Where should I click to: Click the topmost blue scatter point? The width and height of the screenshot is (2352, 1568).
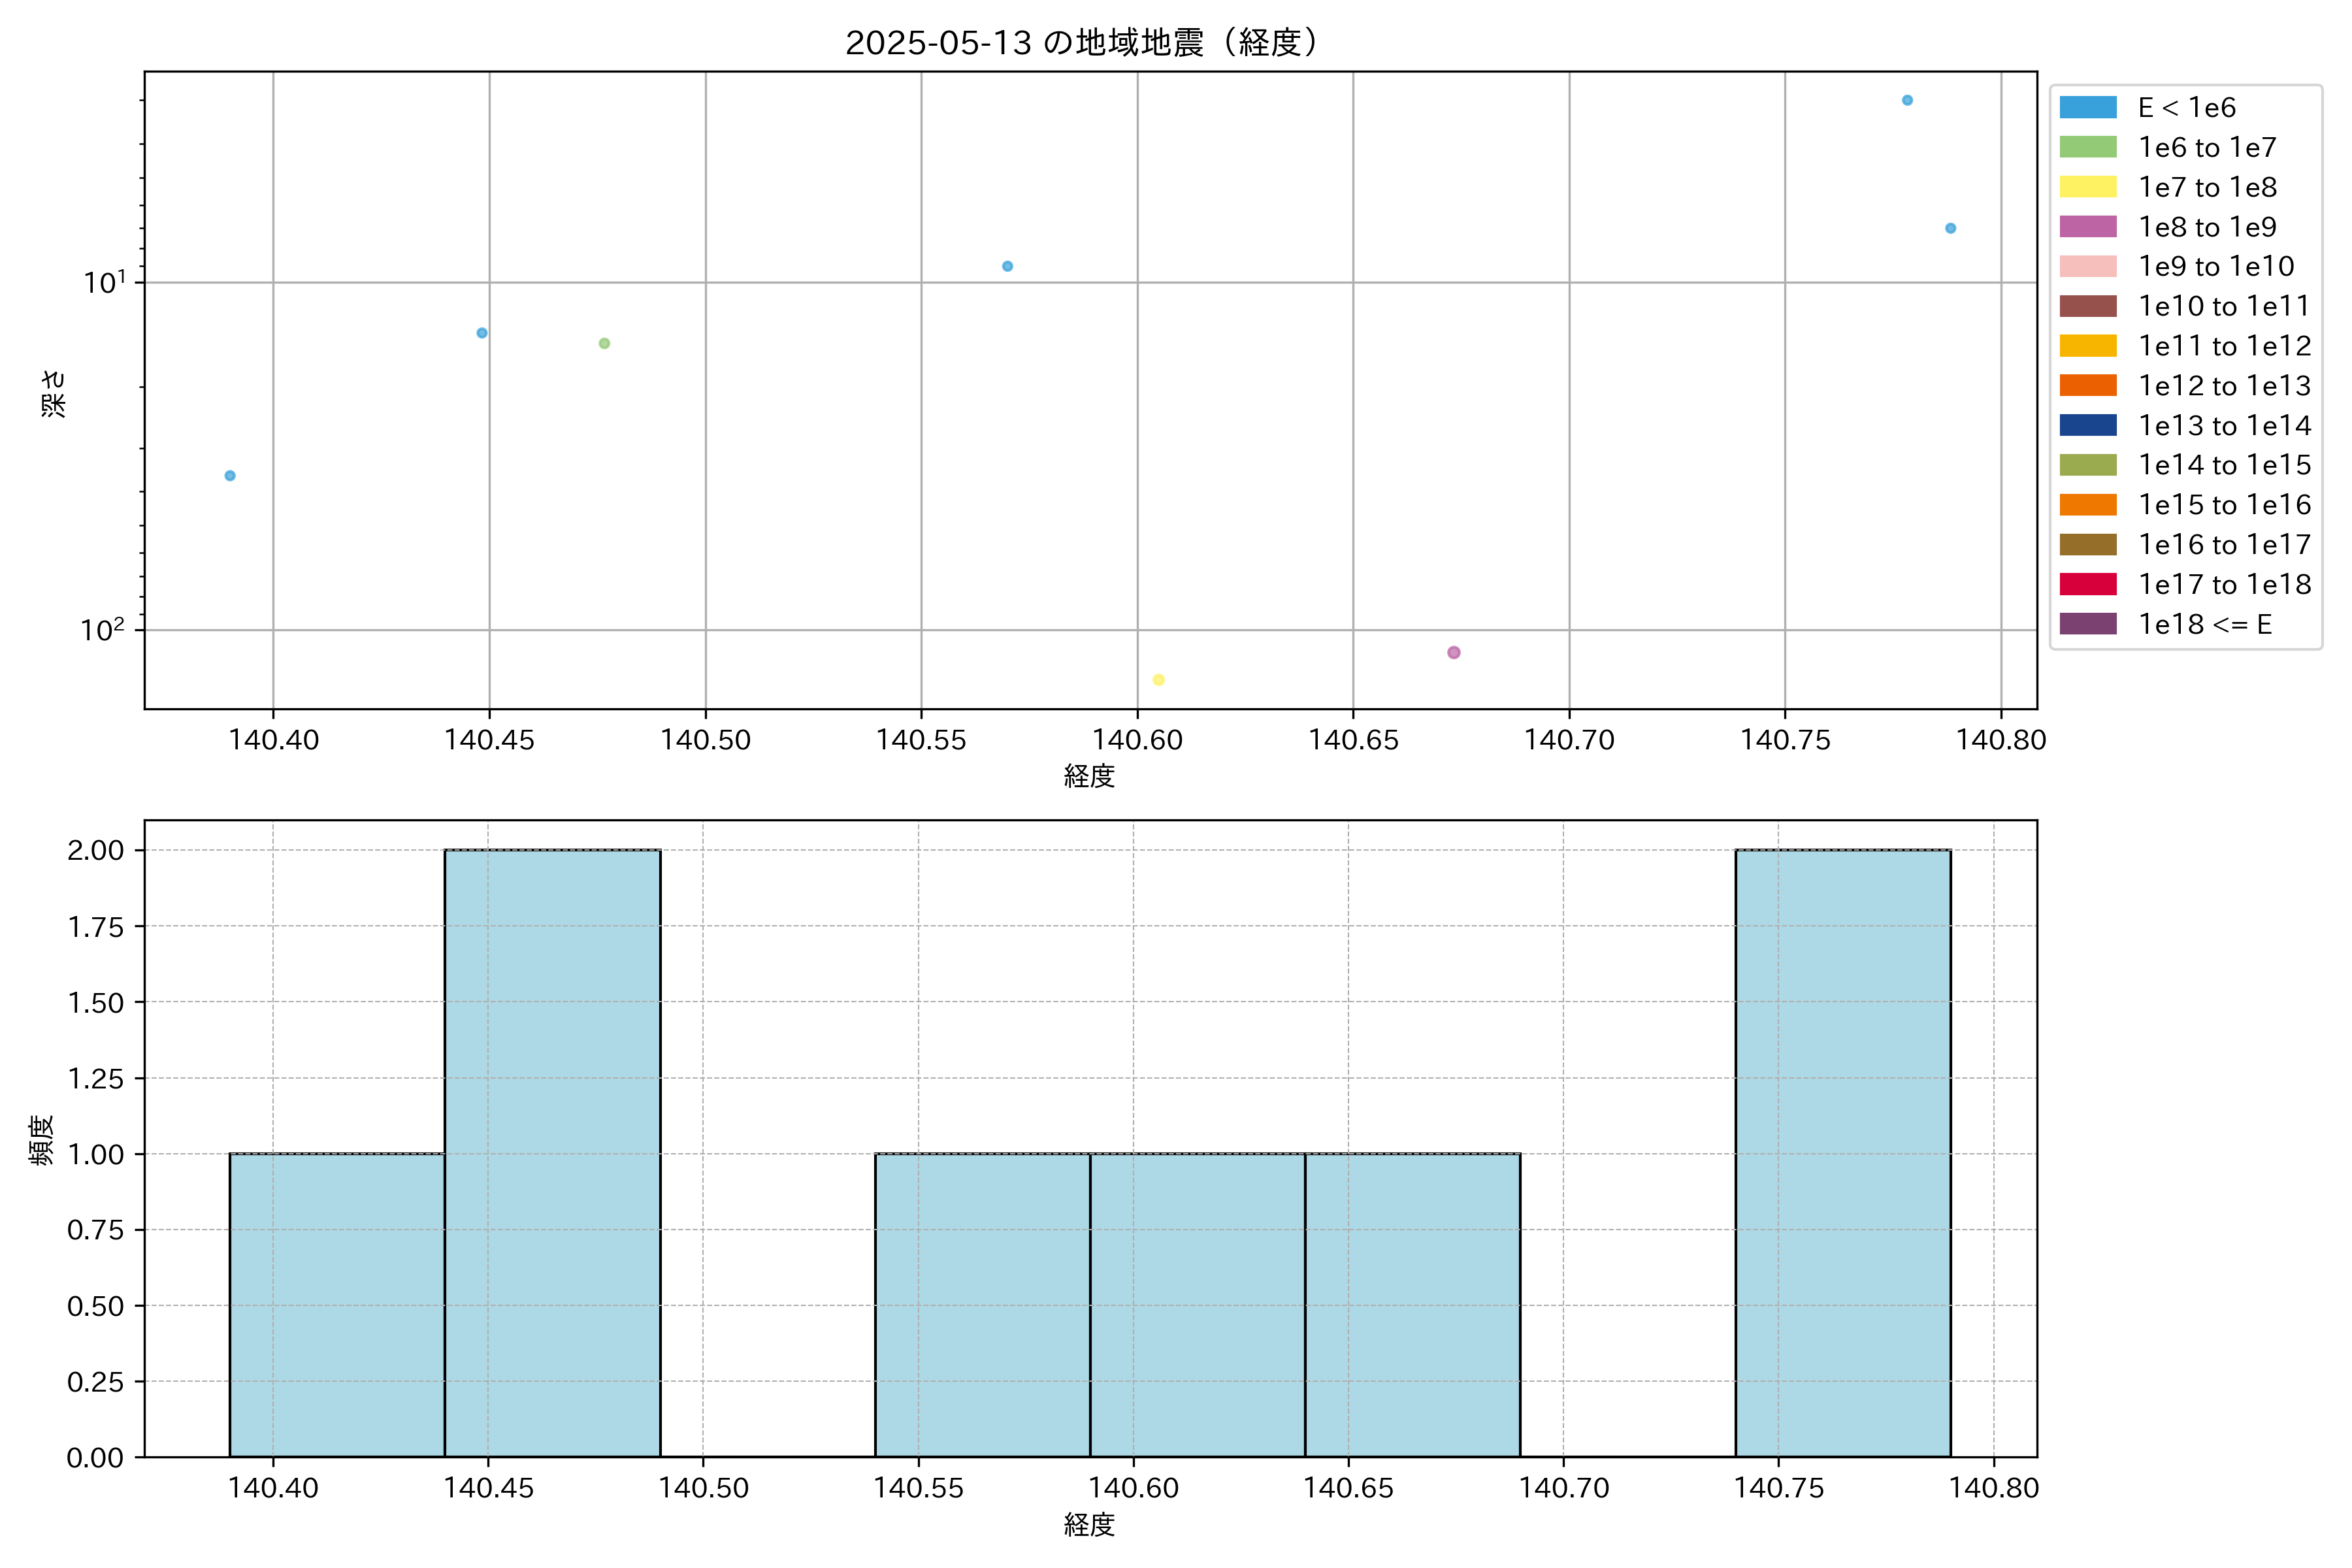click(1907, 101)
